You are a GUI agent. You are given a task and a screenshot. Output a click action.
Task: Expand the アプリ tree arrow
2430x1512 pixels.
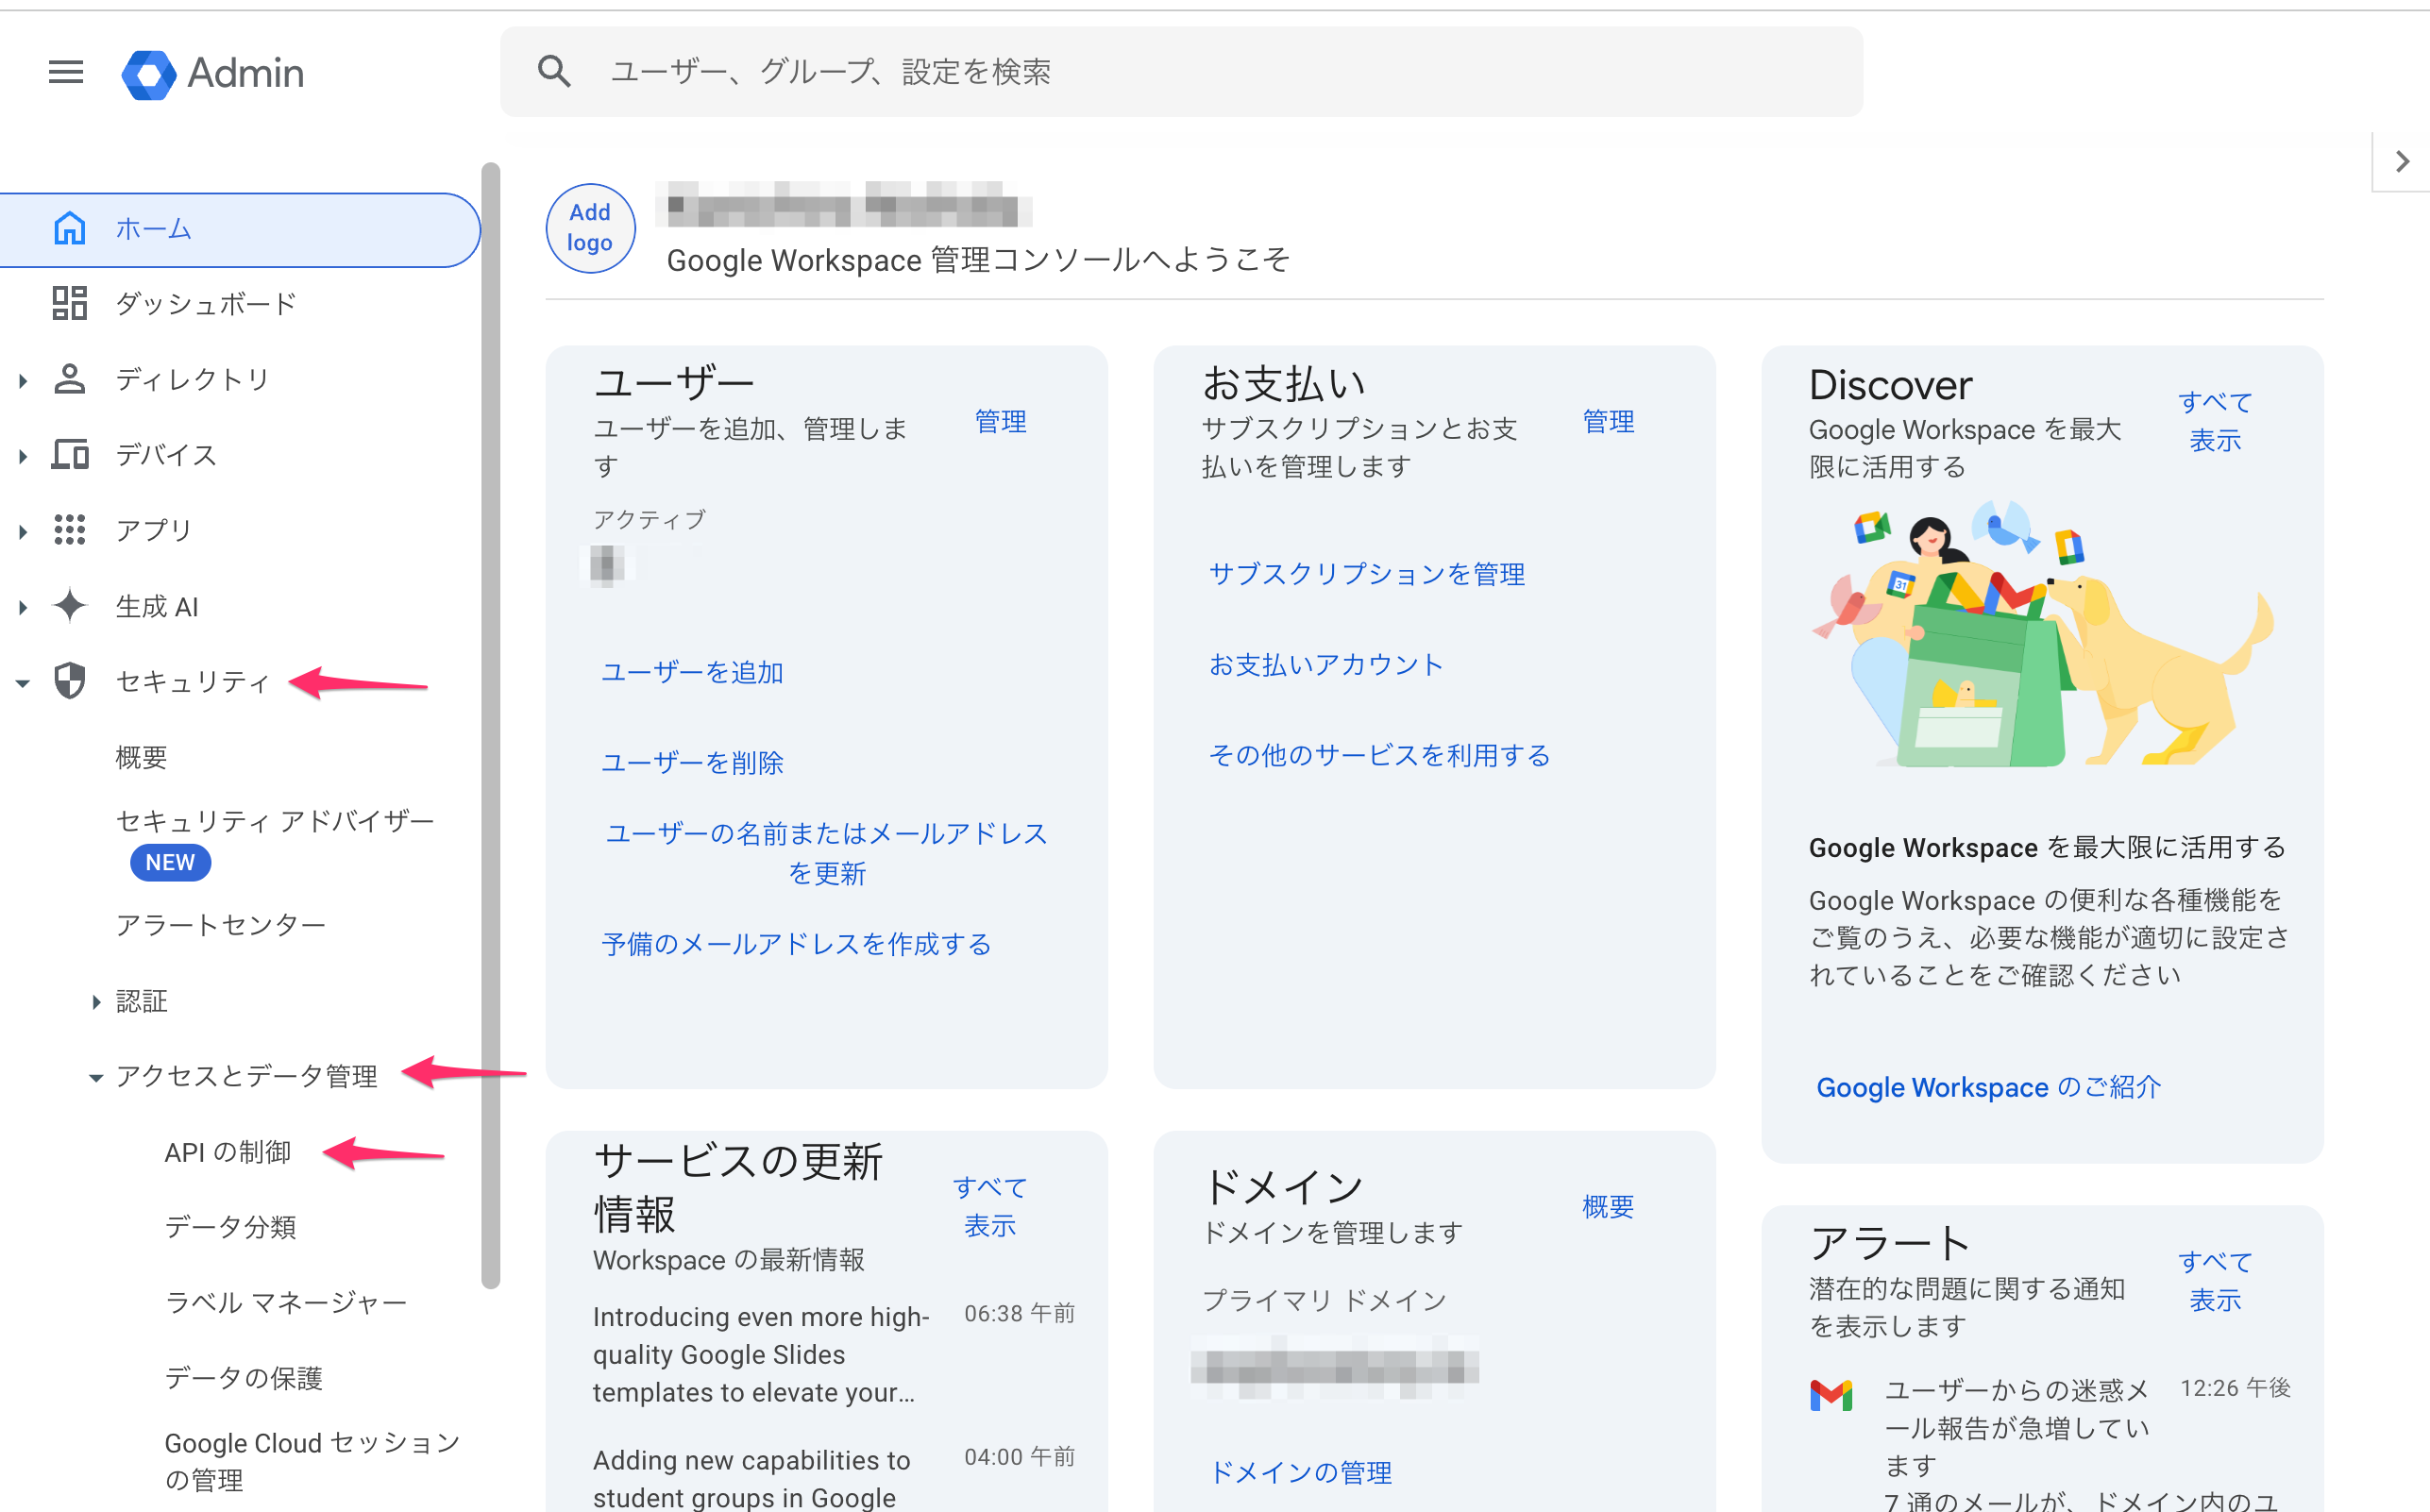(x=23, y=531)
